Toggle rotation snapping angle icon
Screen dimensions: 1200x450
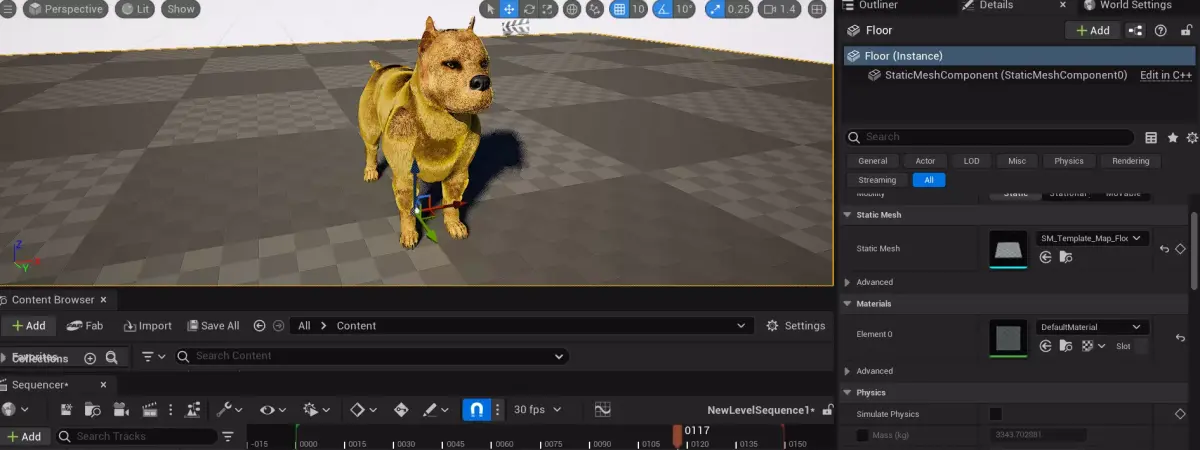tap(662, 9)
